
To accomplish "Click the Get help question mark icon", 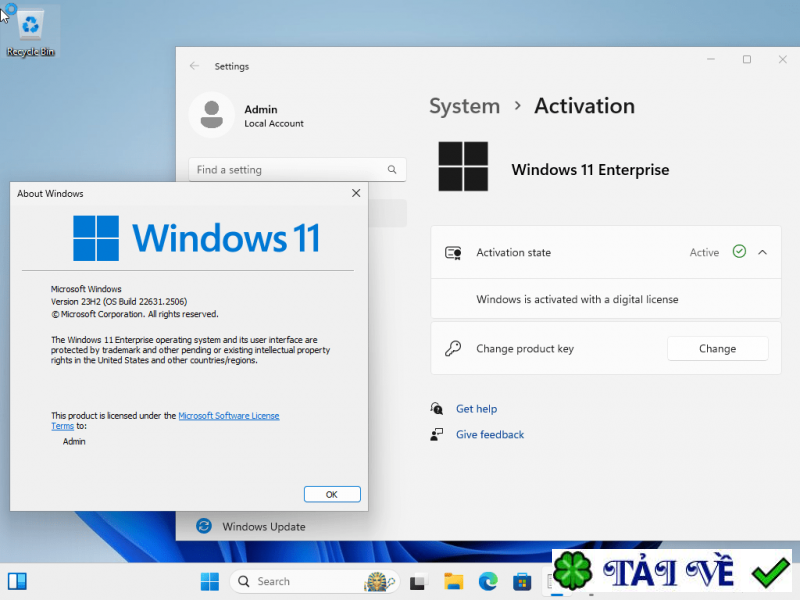I will (x=436, y=408).
